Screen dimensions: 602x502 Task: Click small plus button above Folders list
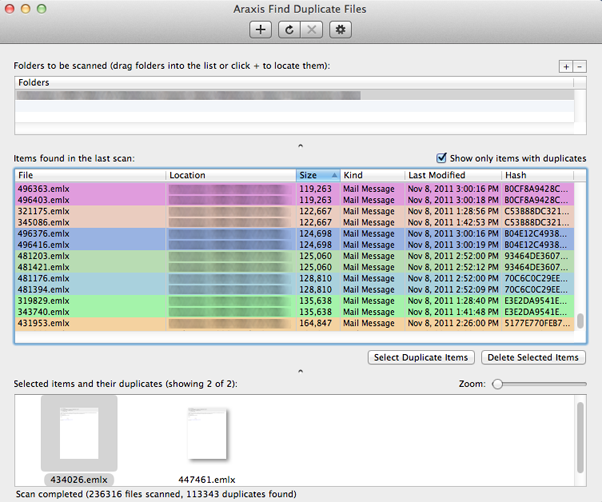tap(566, 66)
